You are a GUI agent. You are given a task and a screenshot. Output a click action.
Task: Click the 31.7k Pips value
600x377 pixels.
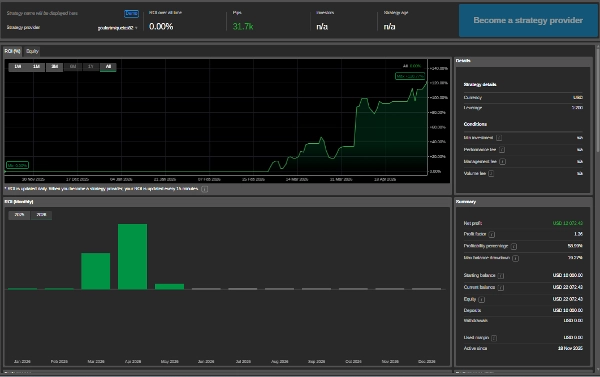243,26
